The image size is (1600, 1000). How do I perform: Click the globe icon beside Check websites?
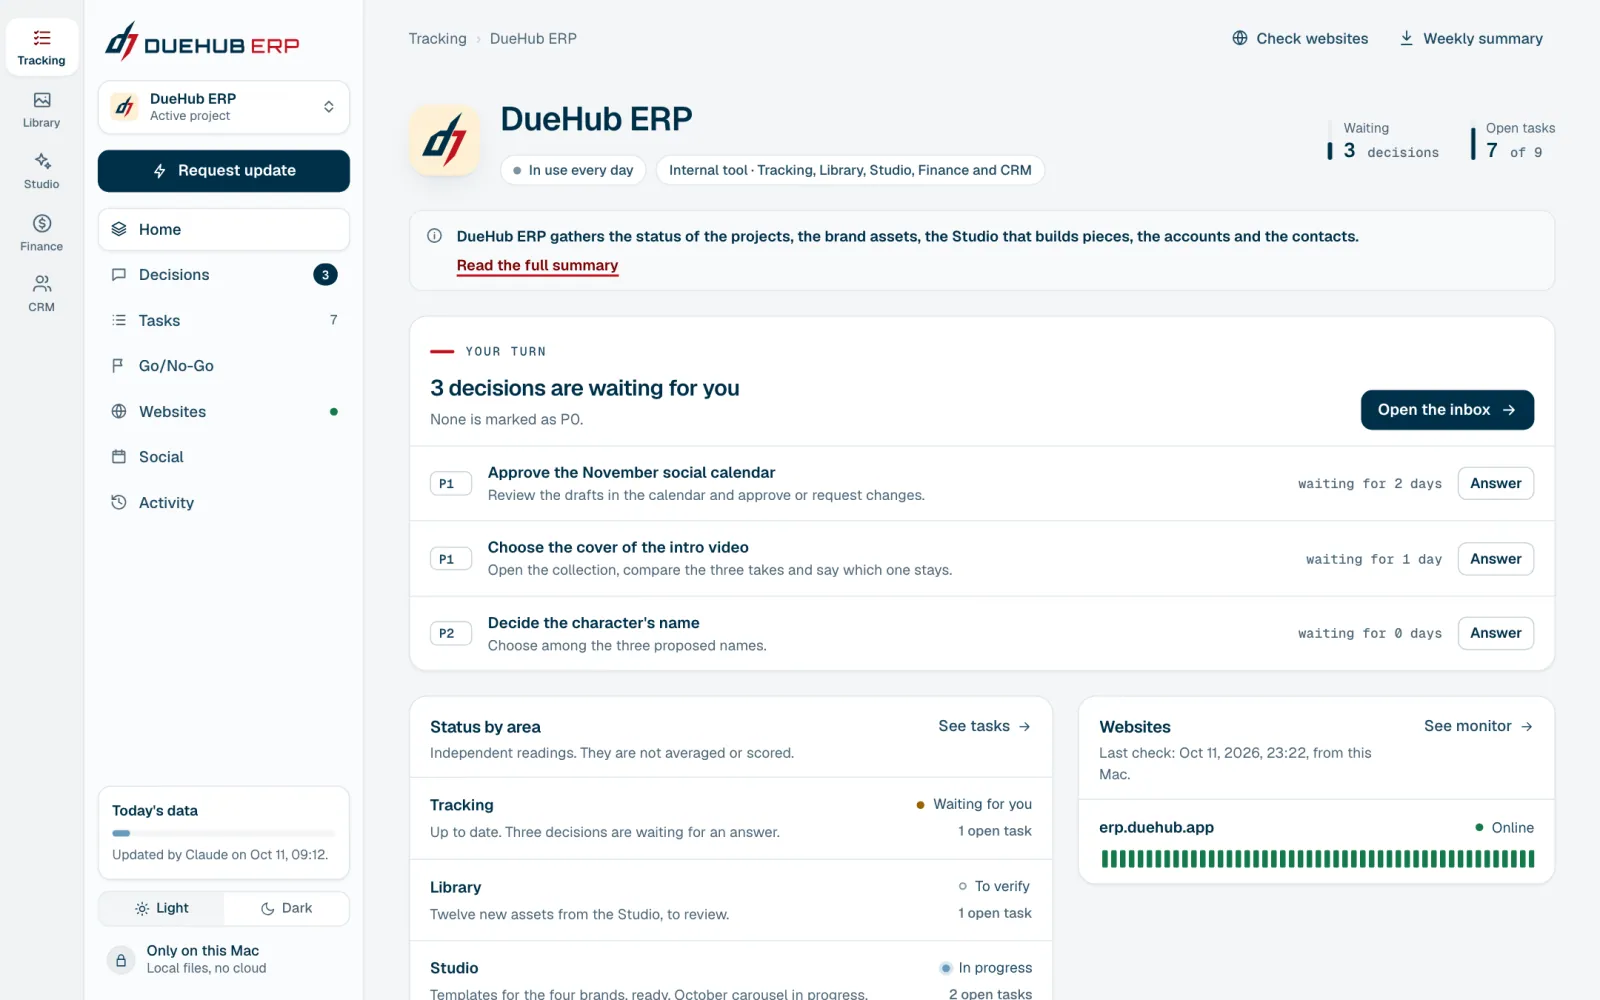point(1240,38)
